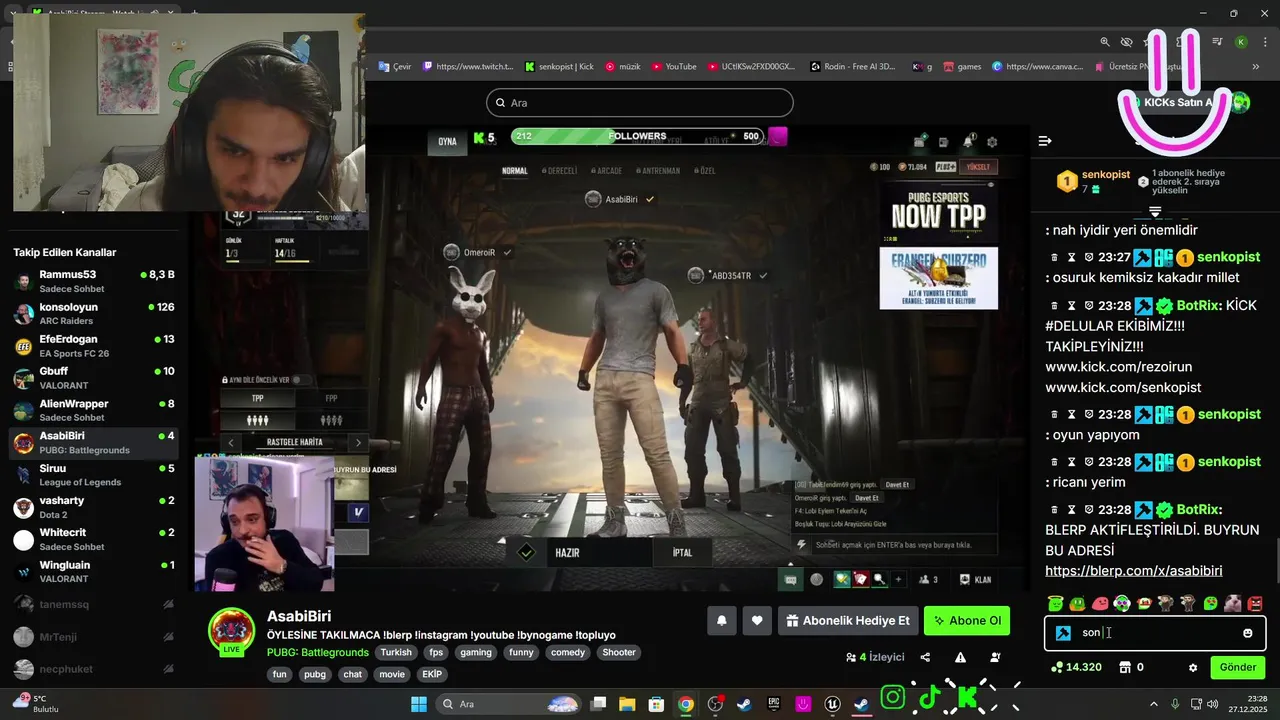Open Rammus53 channel in sidebar

[x=94, y=280]
